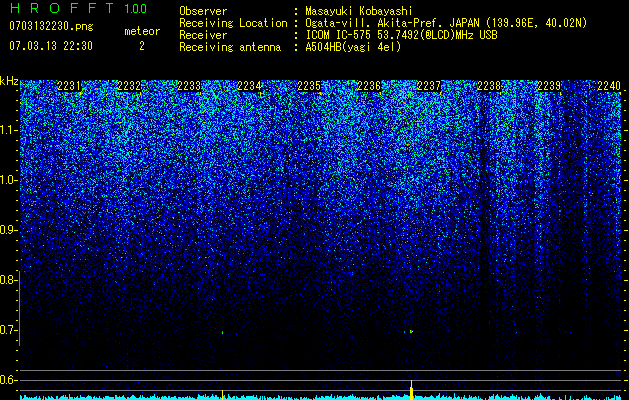Viewport: 629px width, 400px height.
Task: Click the HROFFT 1.0.0 title text
Action: [78, 8]
